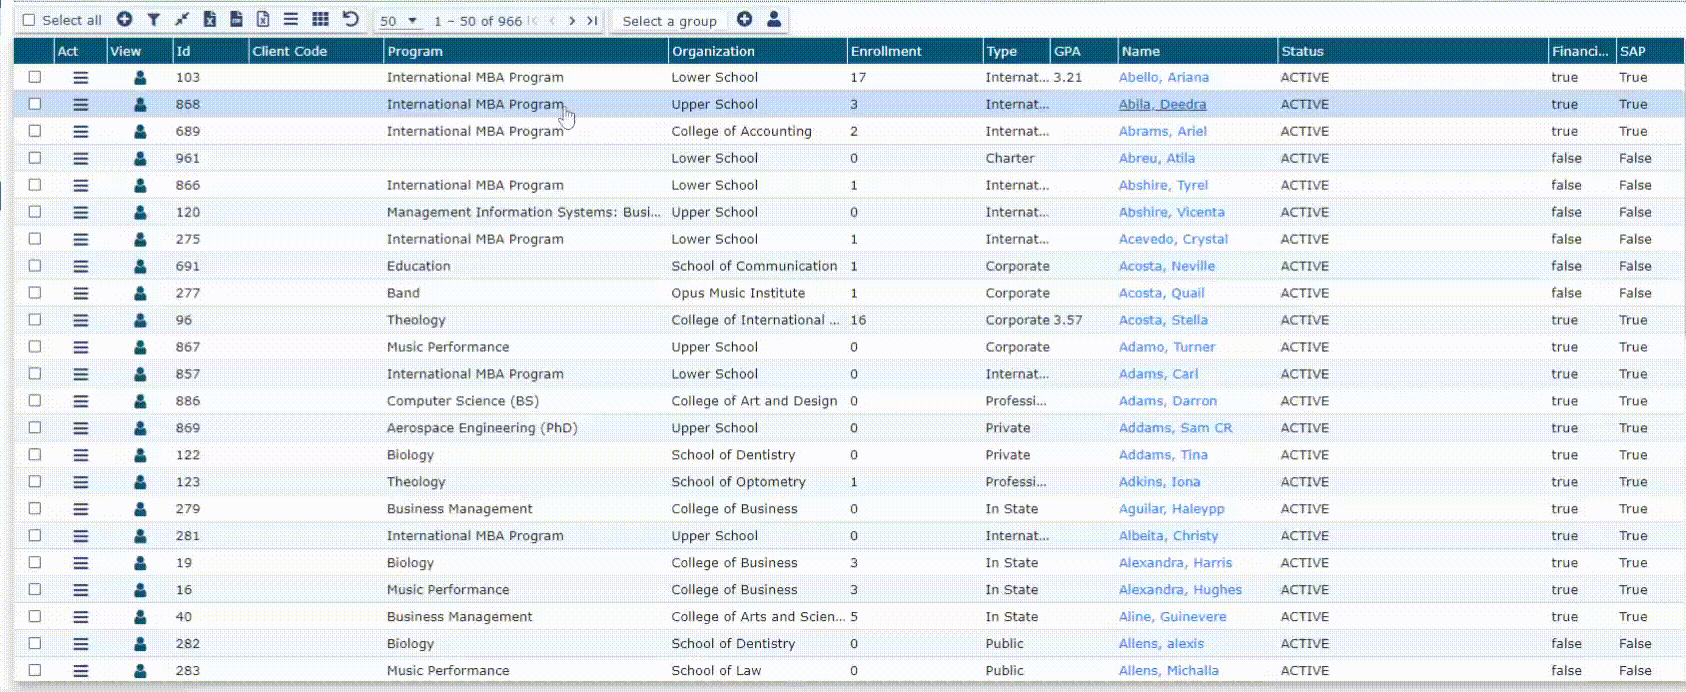Go to the next page arrow
This screenshot has width=1686, height=692.
point(572,20)
